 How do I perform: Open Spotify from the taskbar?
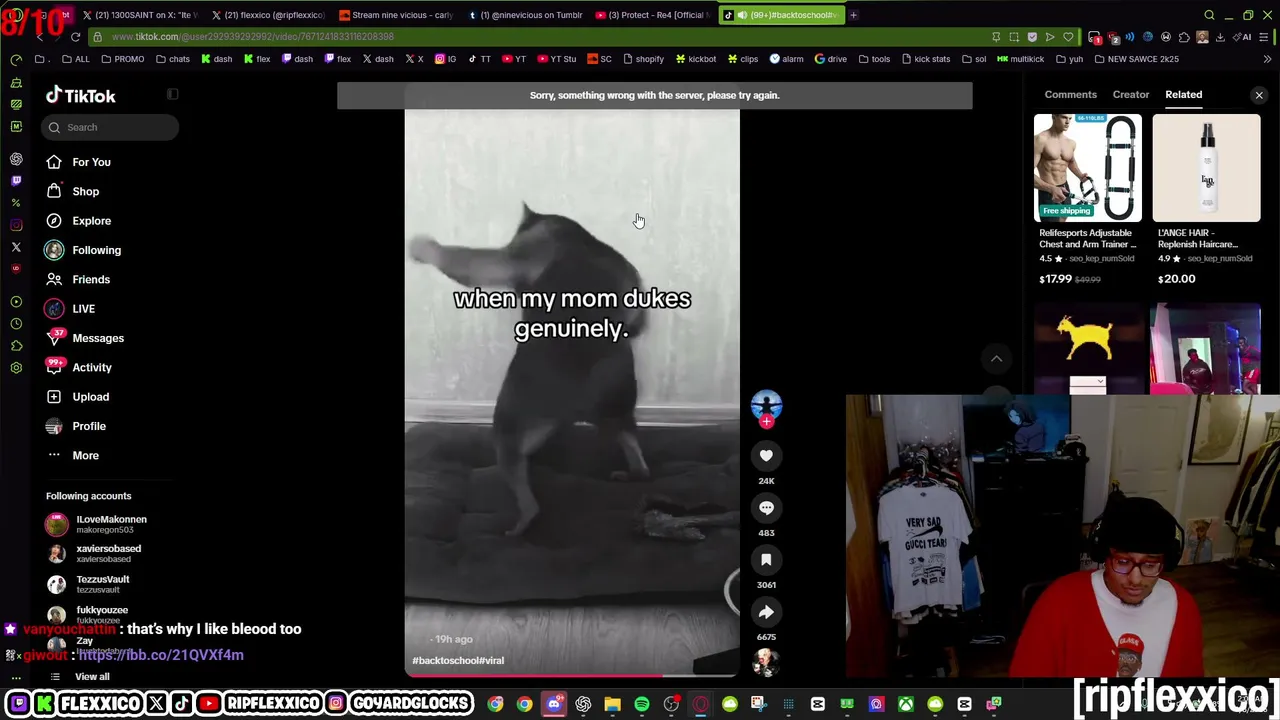(x=642, y=704)
